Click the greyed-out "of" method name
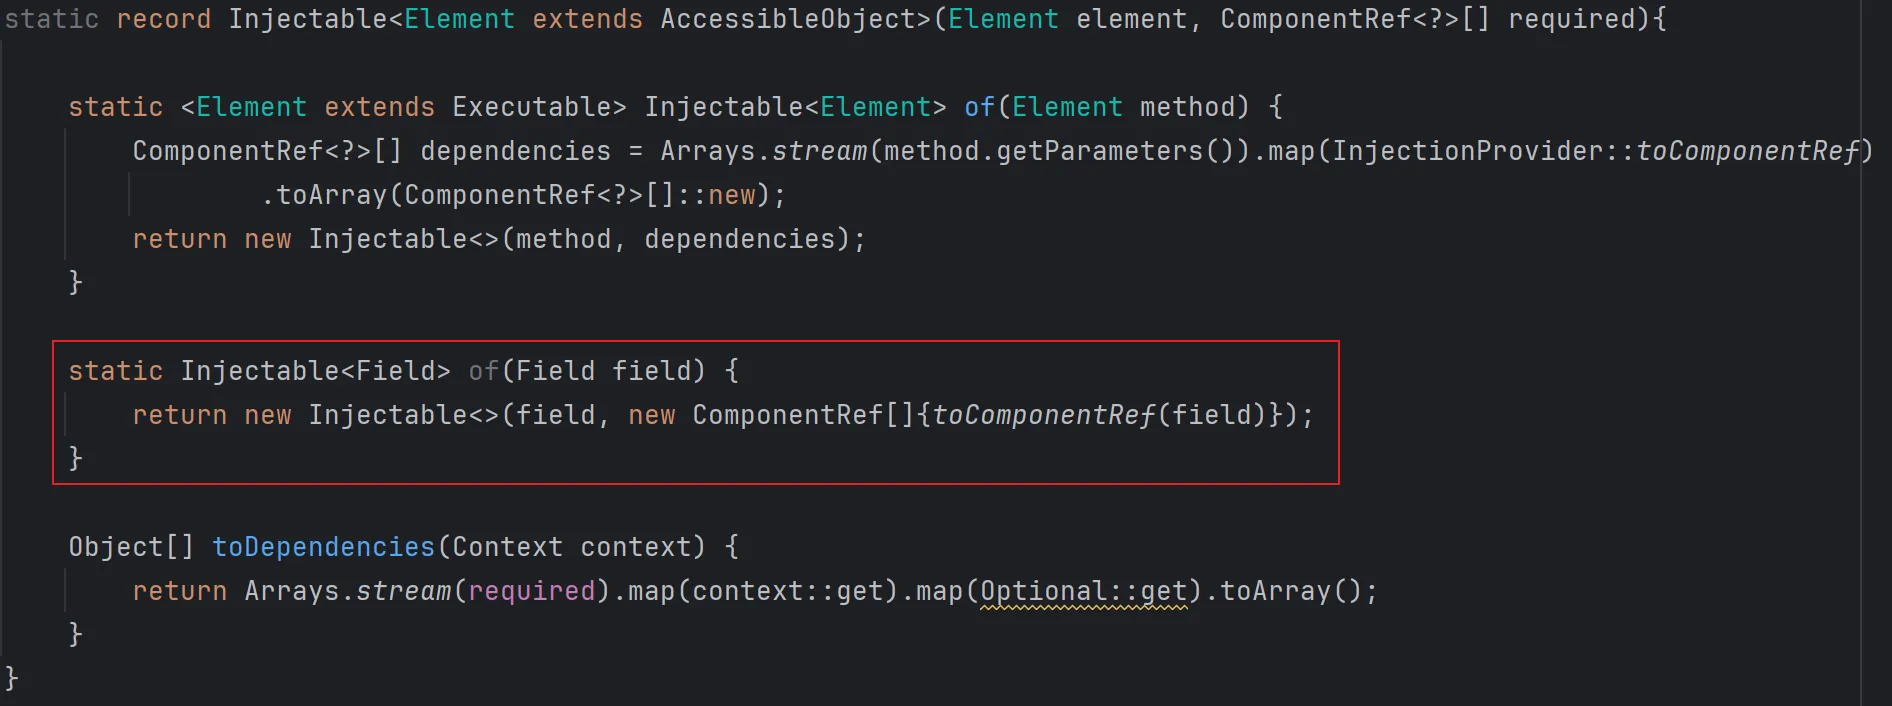The image size is (1892, 706). [483, 371]
